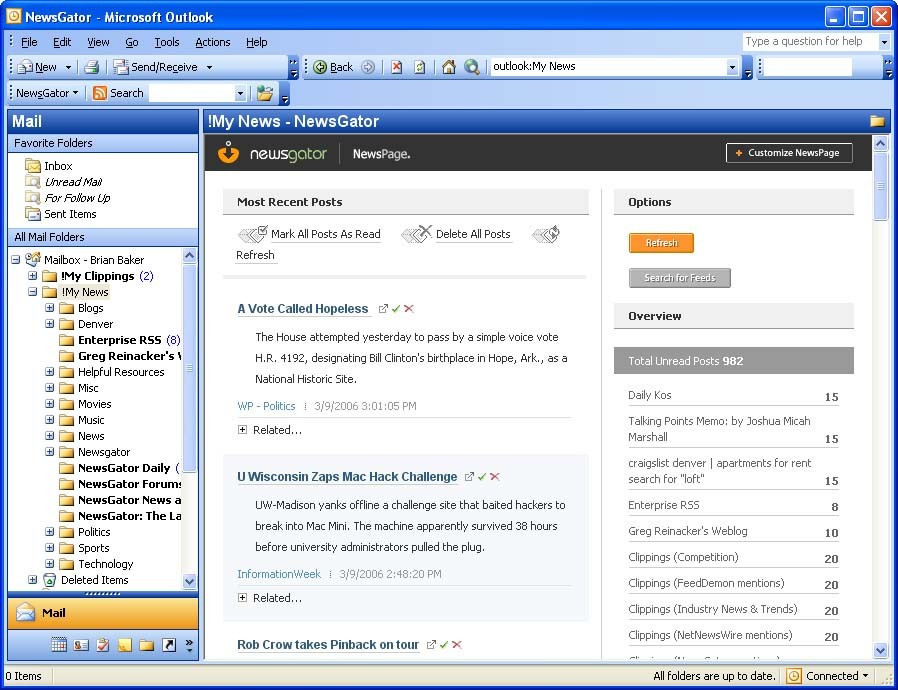Click the folder icon on the NewsGator toolbar
The image size is (898, 690).
click(265, 93)
